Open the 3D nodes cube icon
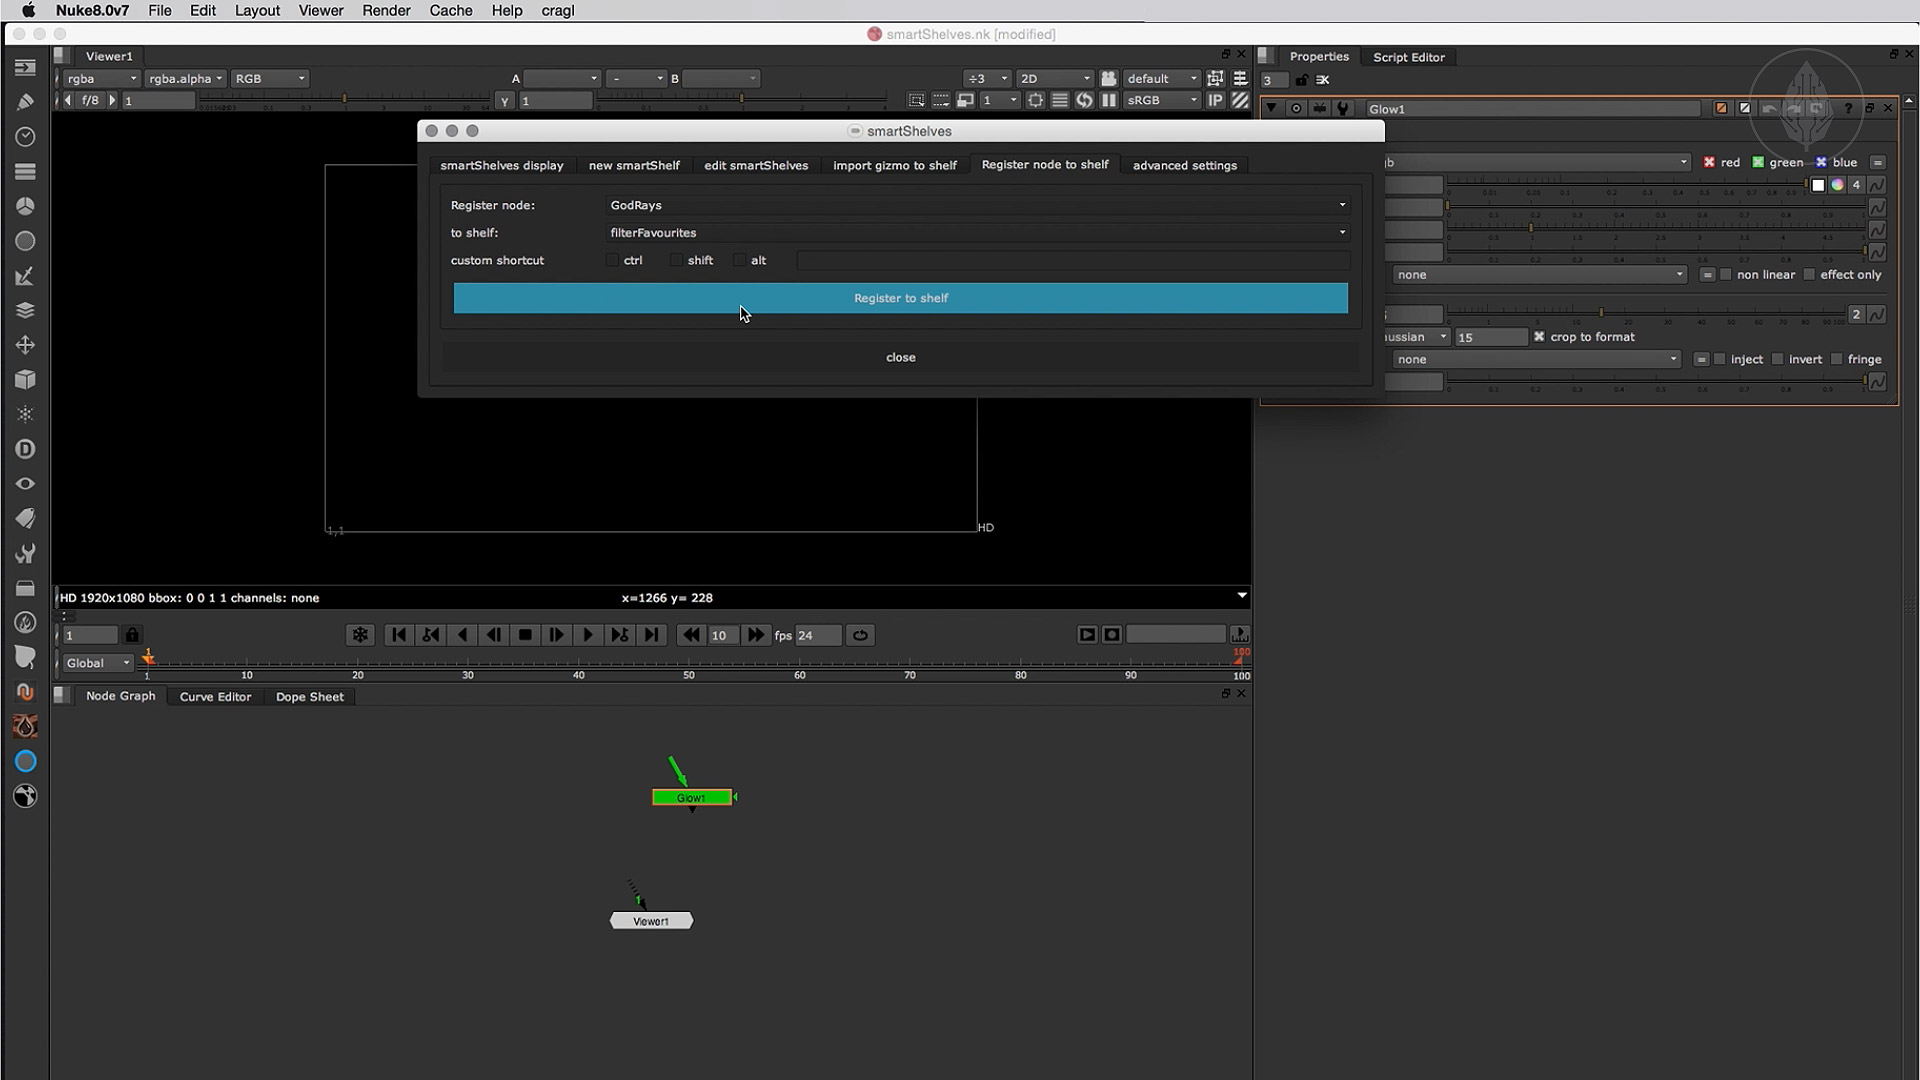The image size is (1920, 1080). pyautogui.click(x=25, y=380)
